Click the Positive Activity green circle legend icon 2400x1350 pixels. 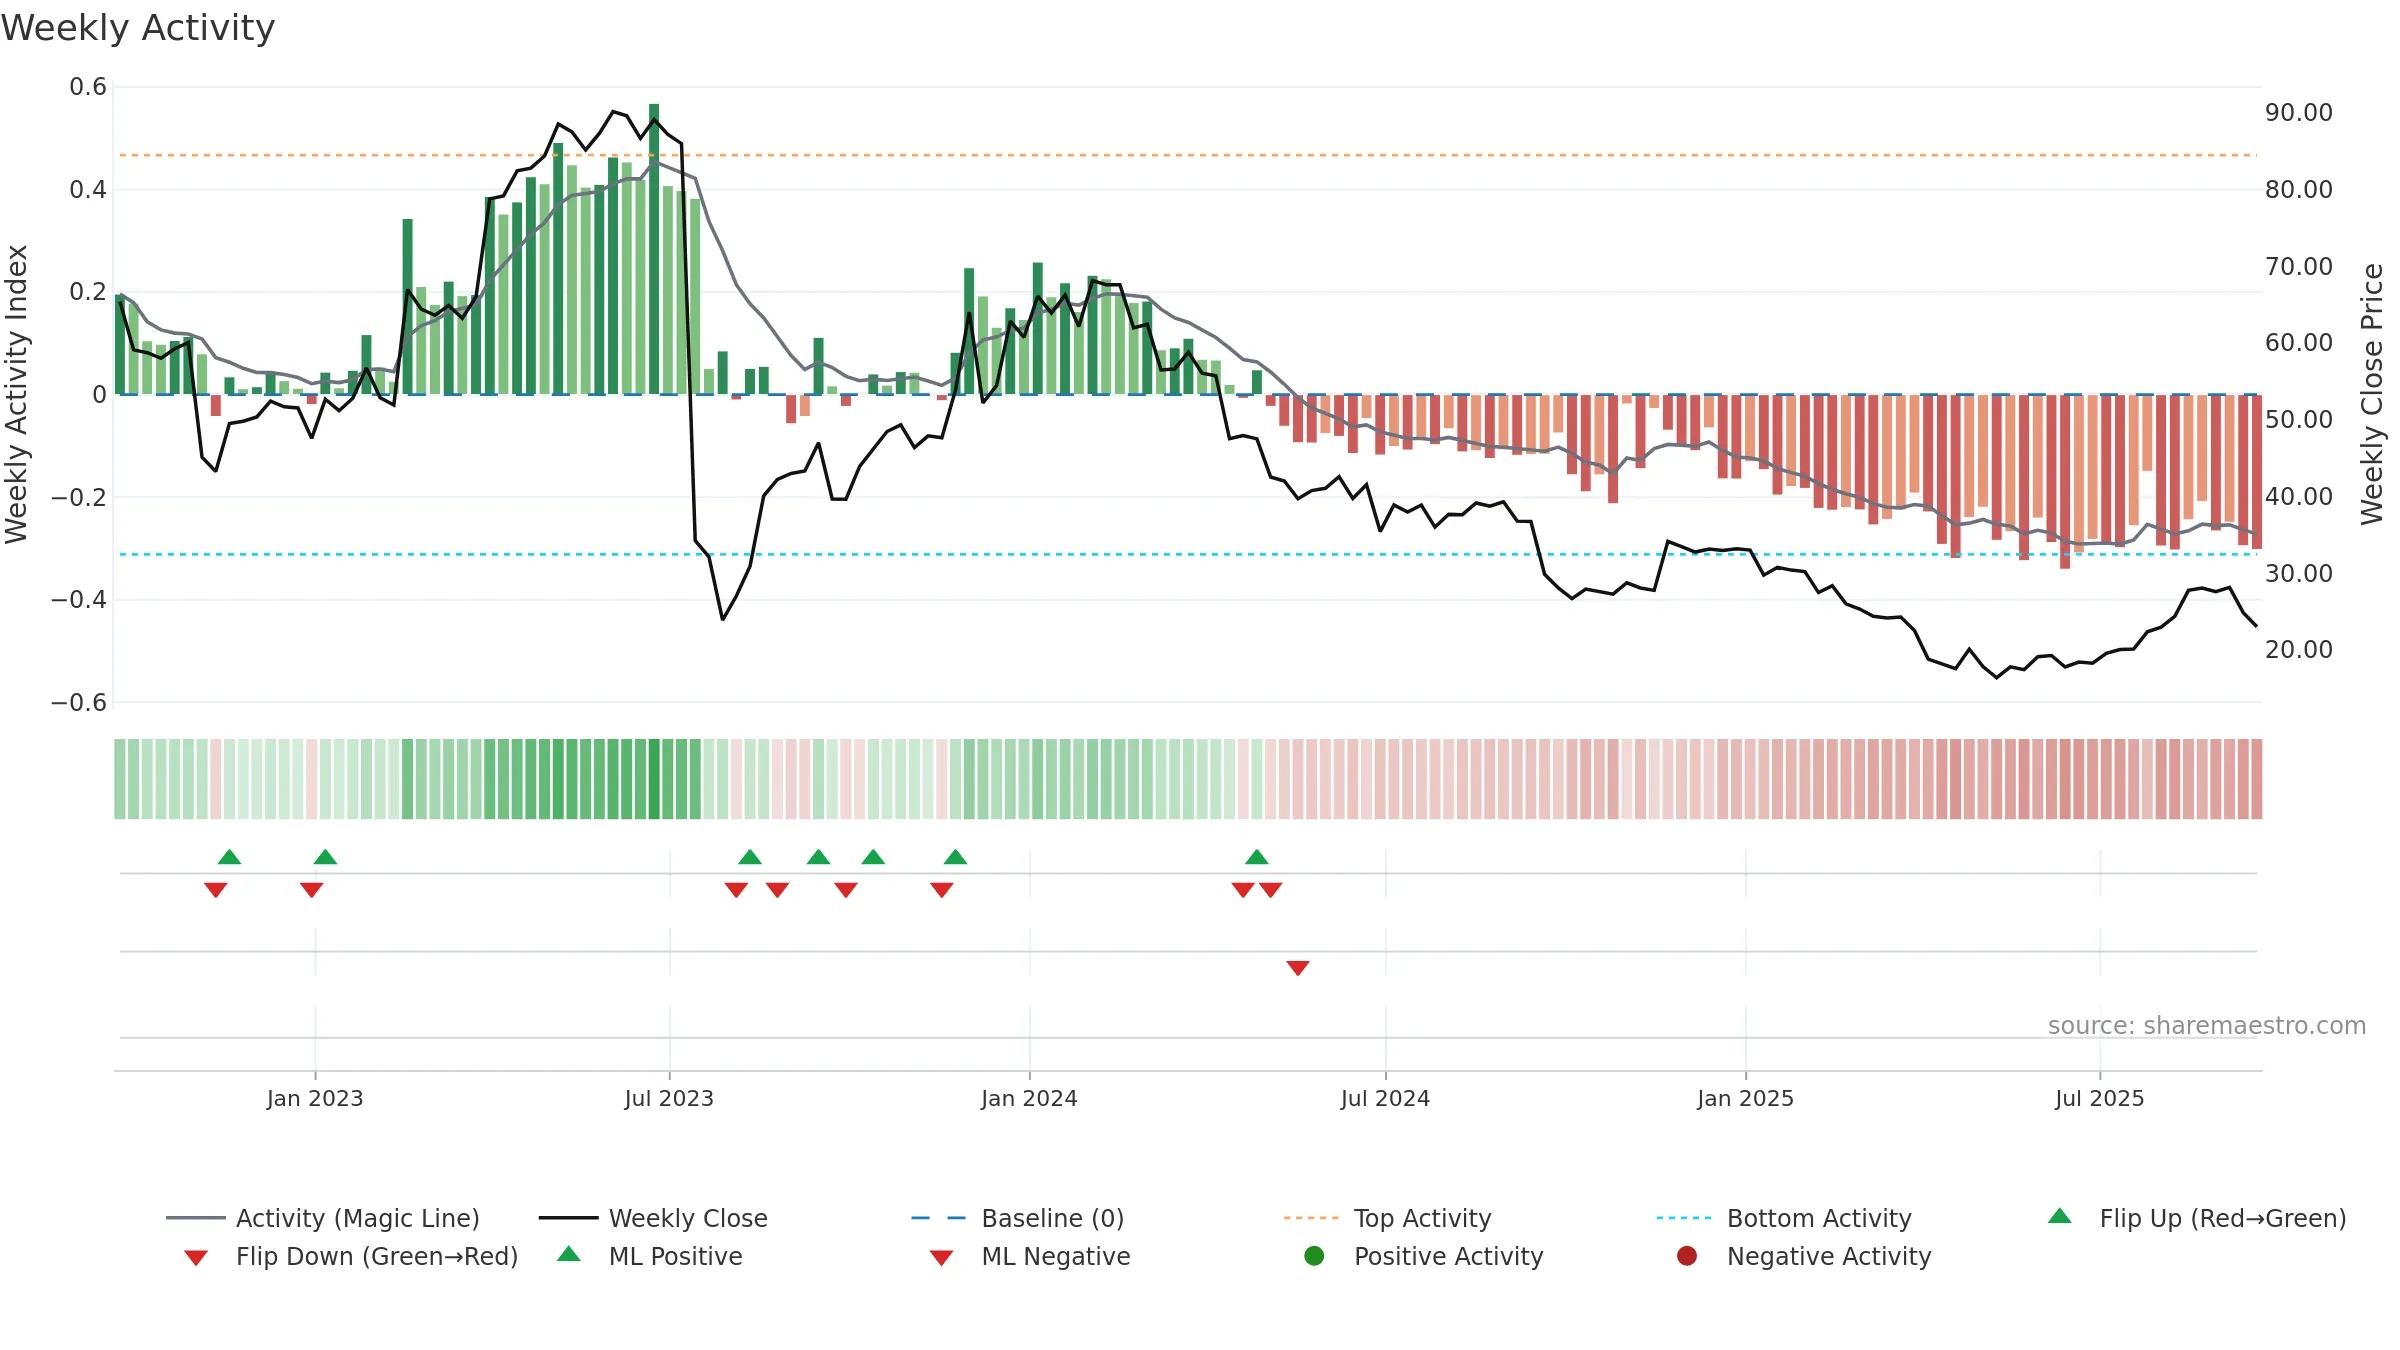click(x=1315, y=1256)
